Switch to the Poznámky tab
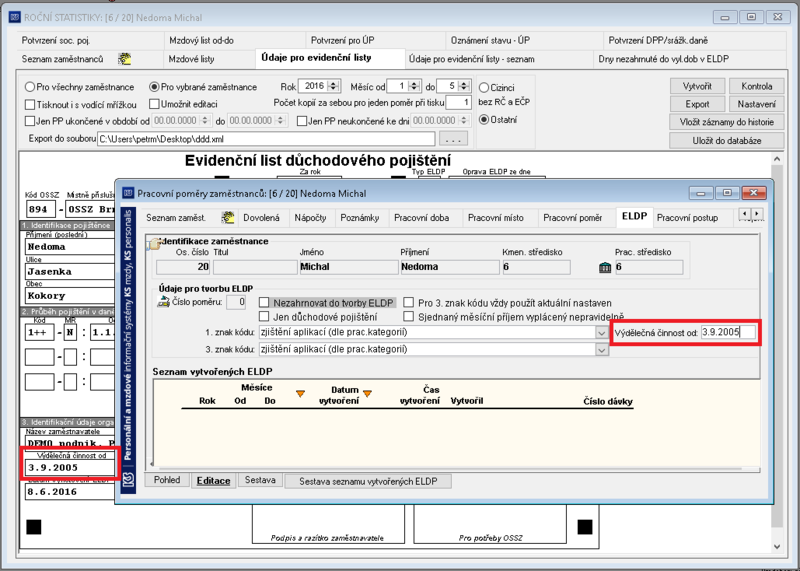The image size is (800, 571). (360, 218)
